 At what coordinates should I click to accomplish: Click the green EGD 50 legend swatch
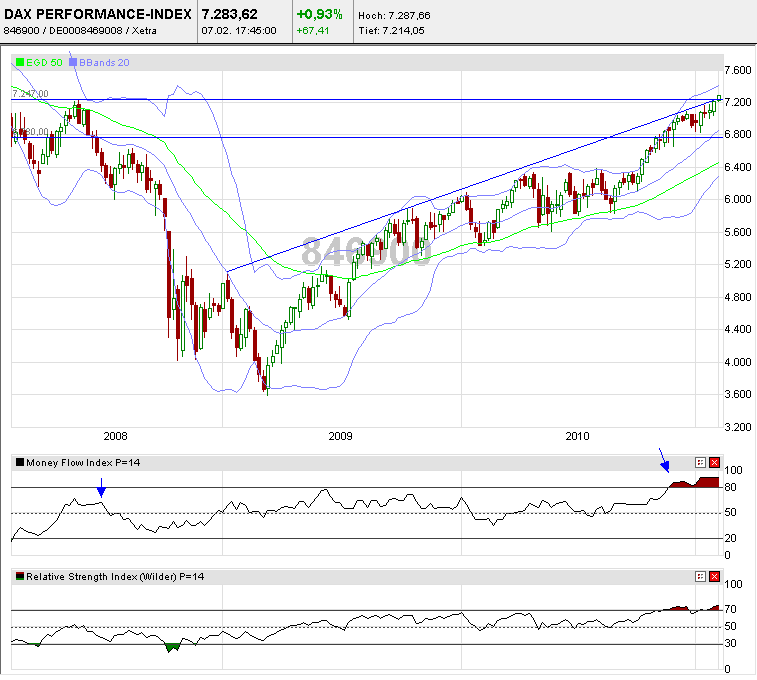pos(20,62)
